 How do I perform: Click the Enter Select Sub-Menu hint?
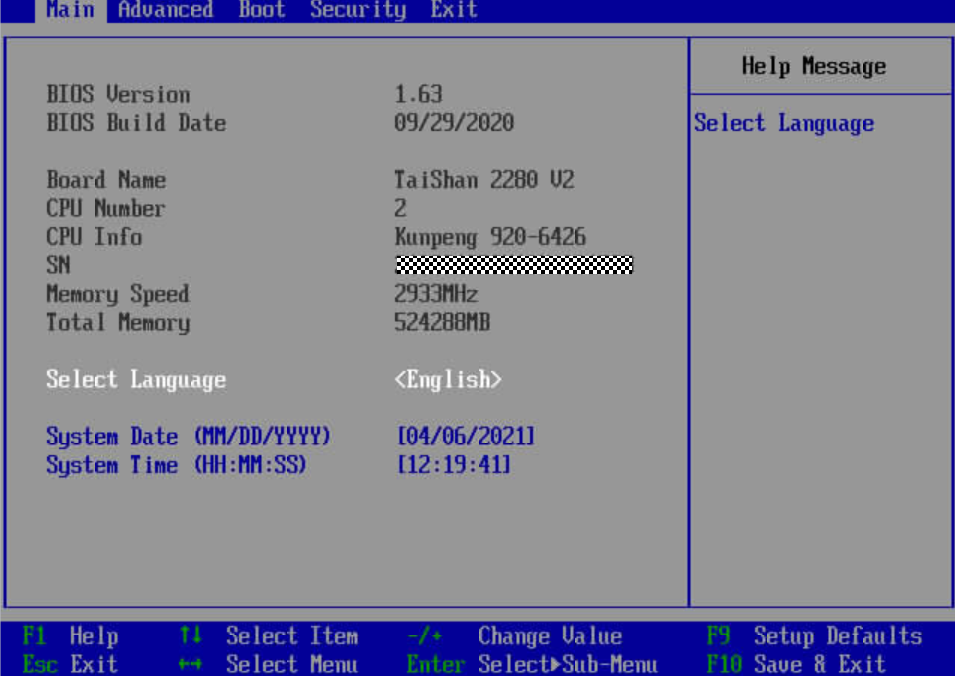[x=532, y=664]
